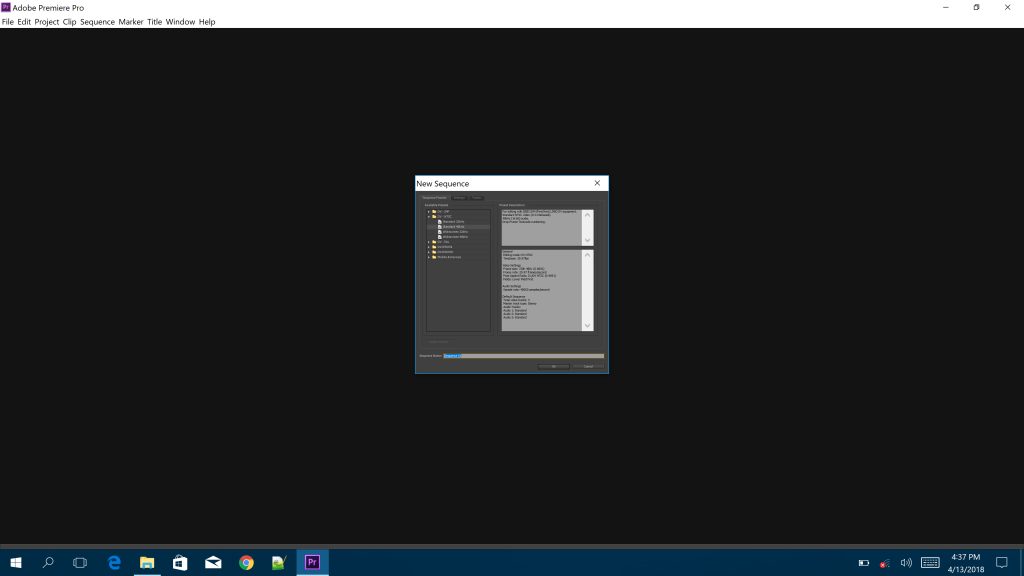This screenshot has width=1024, height=576.
Task: Open File Explorer from the taskbar
Action: click(x=147, y=562)
